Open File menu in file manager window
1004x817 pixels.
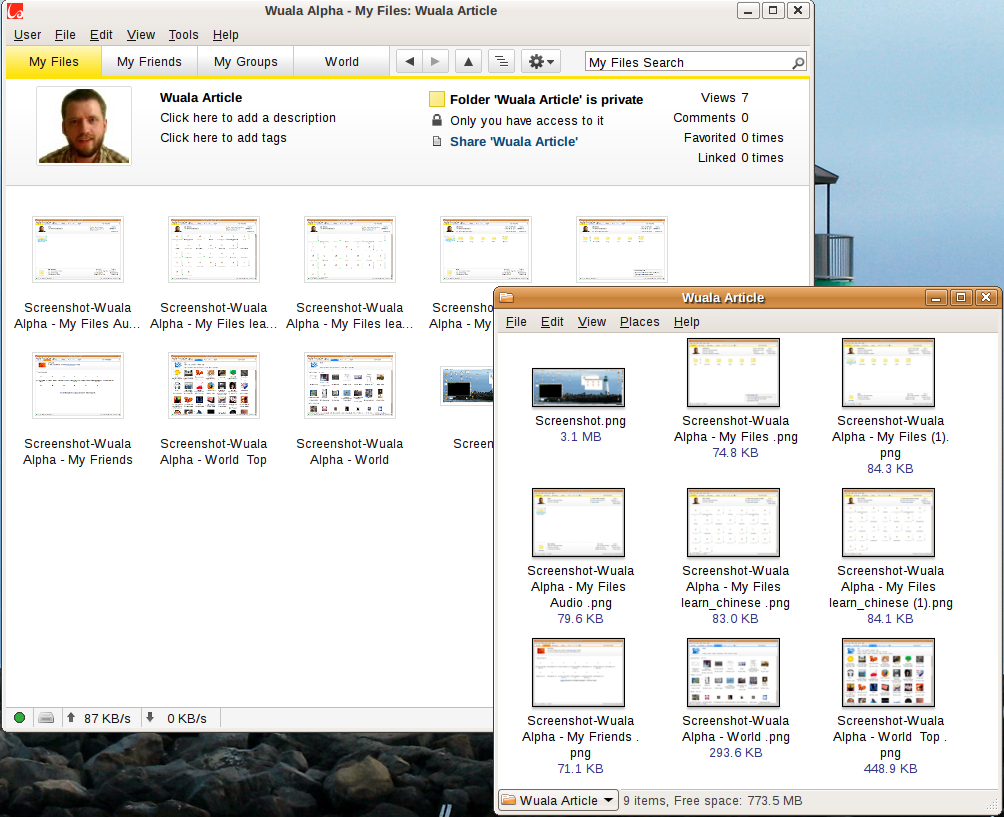tap(516, 321)
